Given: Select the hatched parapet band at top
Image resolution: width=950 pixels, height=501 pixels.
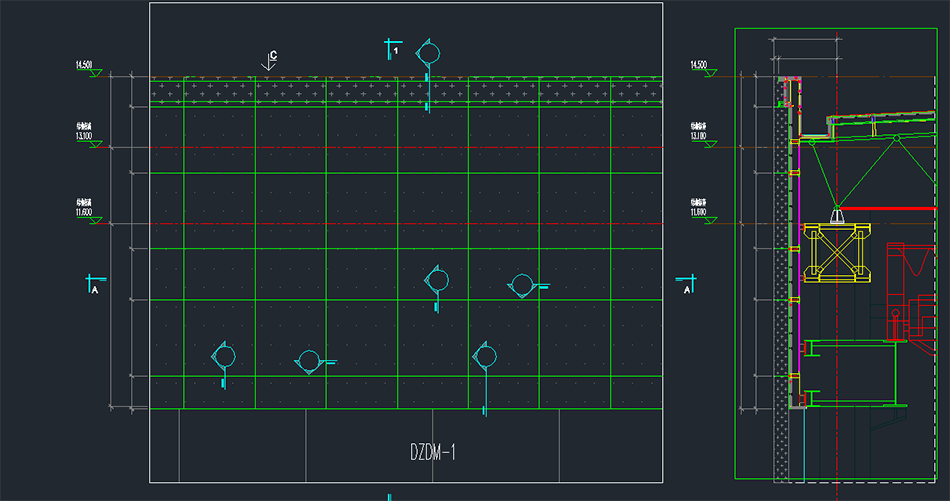Looking at the screenshot, I should [406, 91].
